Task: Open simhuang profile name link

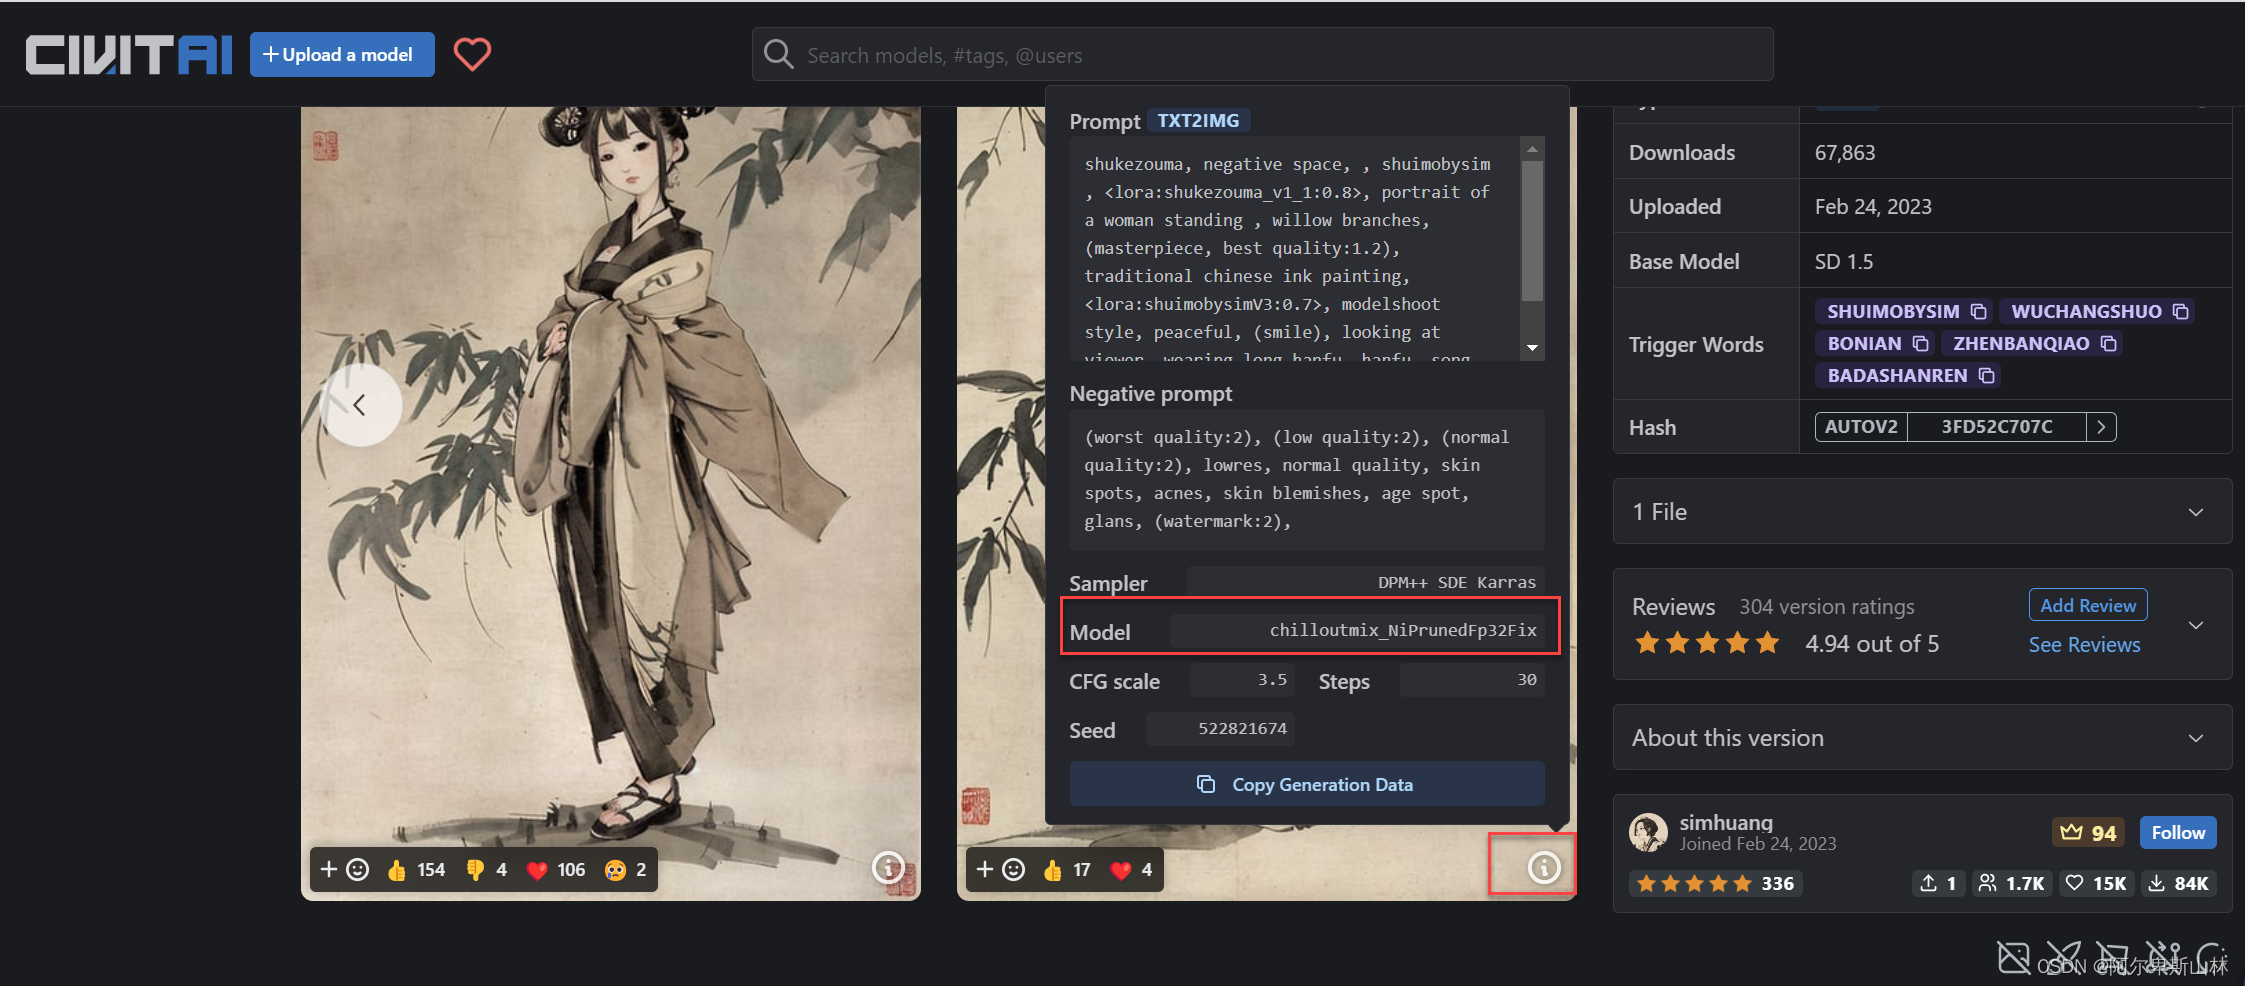Action: pyautogui.click(x=1726, y=822)
